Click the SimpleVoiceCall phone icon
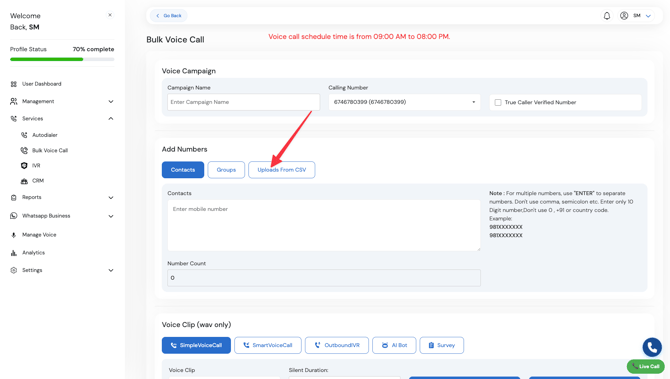This screenshot has height=379, width=670. (x=173, y=345)
